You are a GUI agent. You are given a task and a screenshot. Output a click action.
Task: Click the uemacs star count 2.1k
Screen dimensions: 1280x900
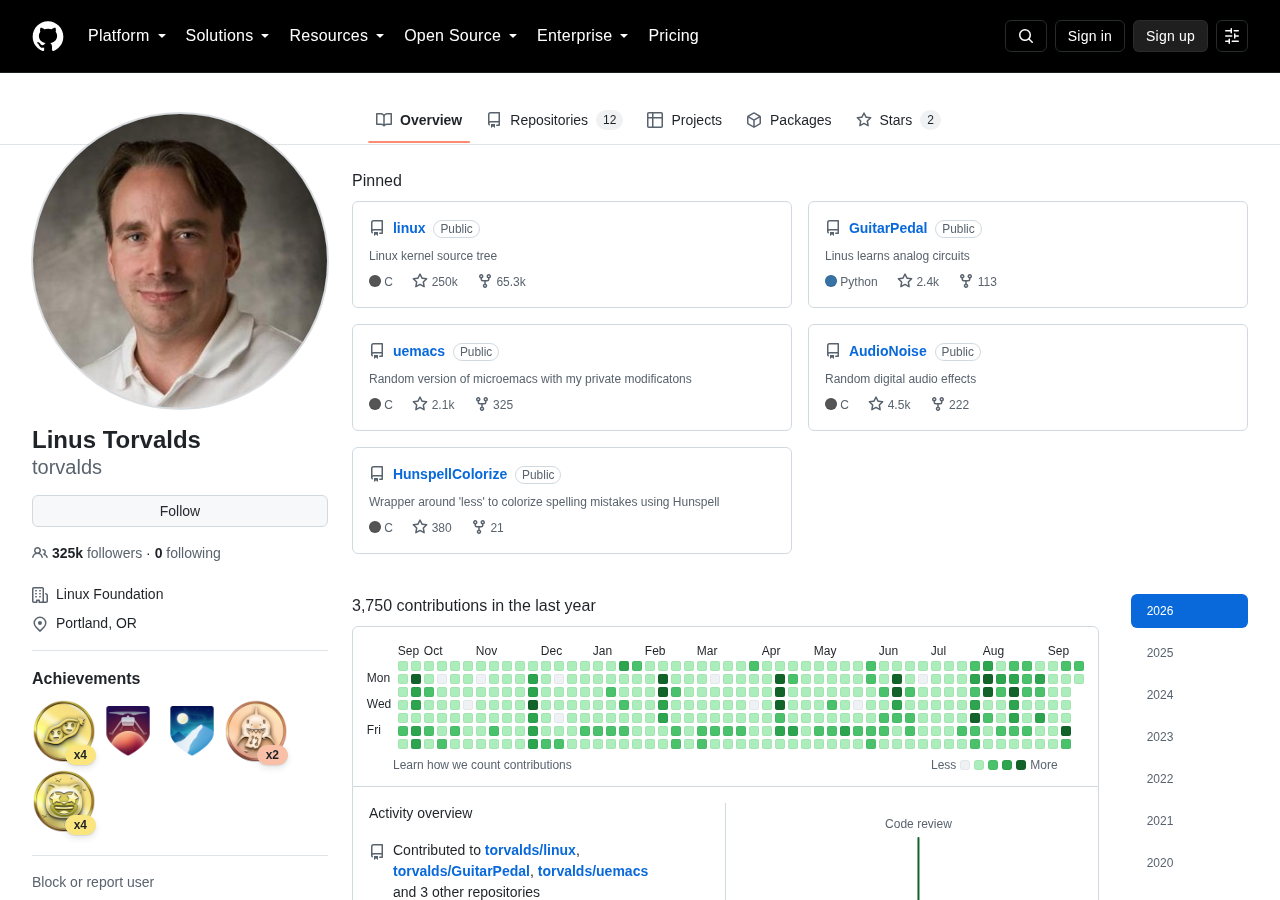(433, 405)
